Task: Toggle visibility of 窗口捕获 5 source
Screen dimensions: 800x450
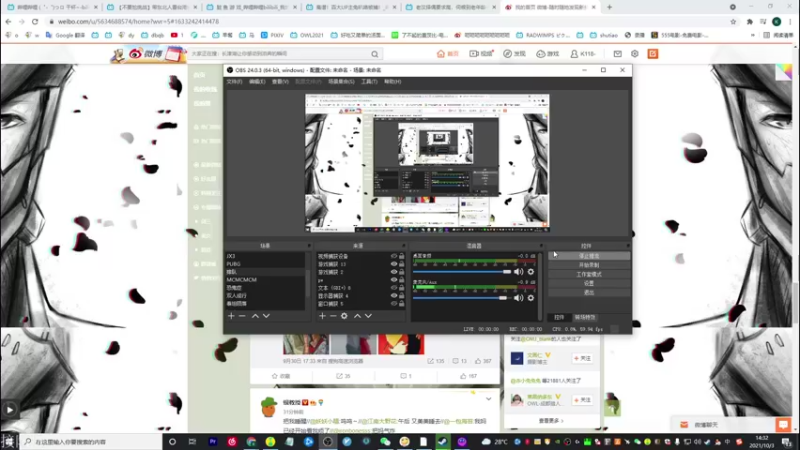Action: click(x=393, y=304)
